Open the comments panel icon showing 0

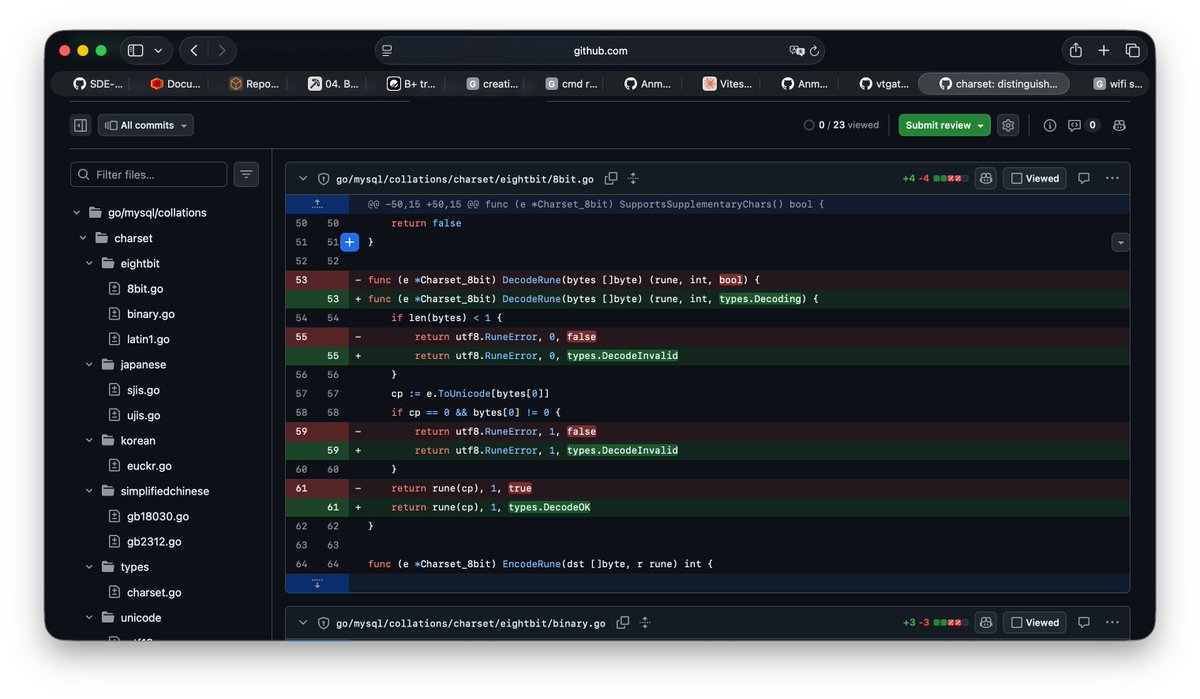tap(1083, 125)
